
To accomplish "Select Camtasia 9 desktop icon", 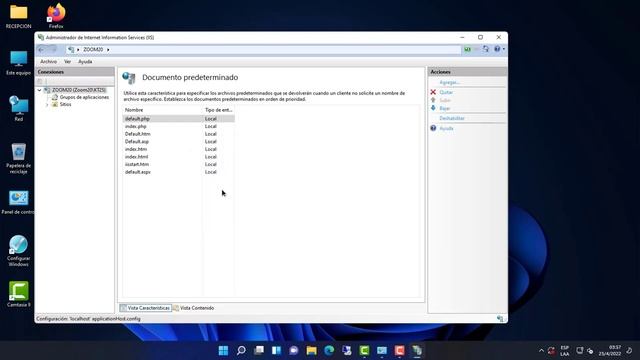I will [x=18, y=294].
